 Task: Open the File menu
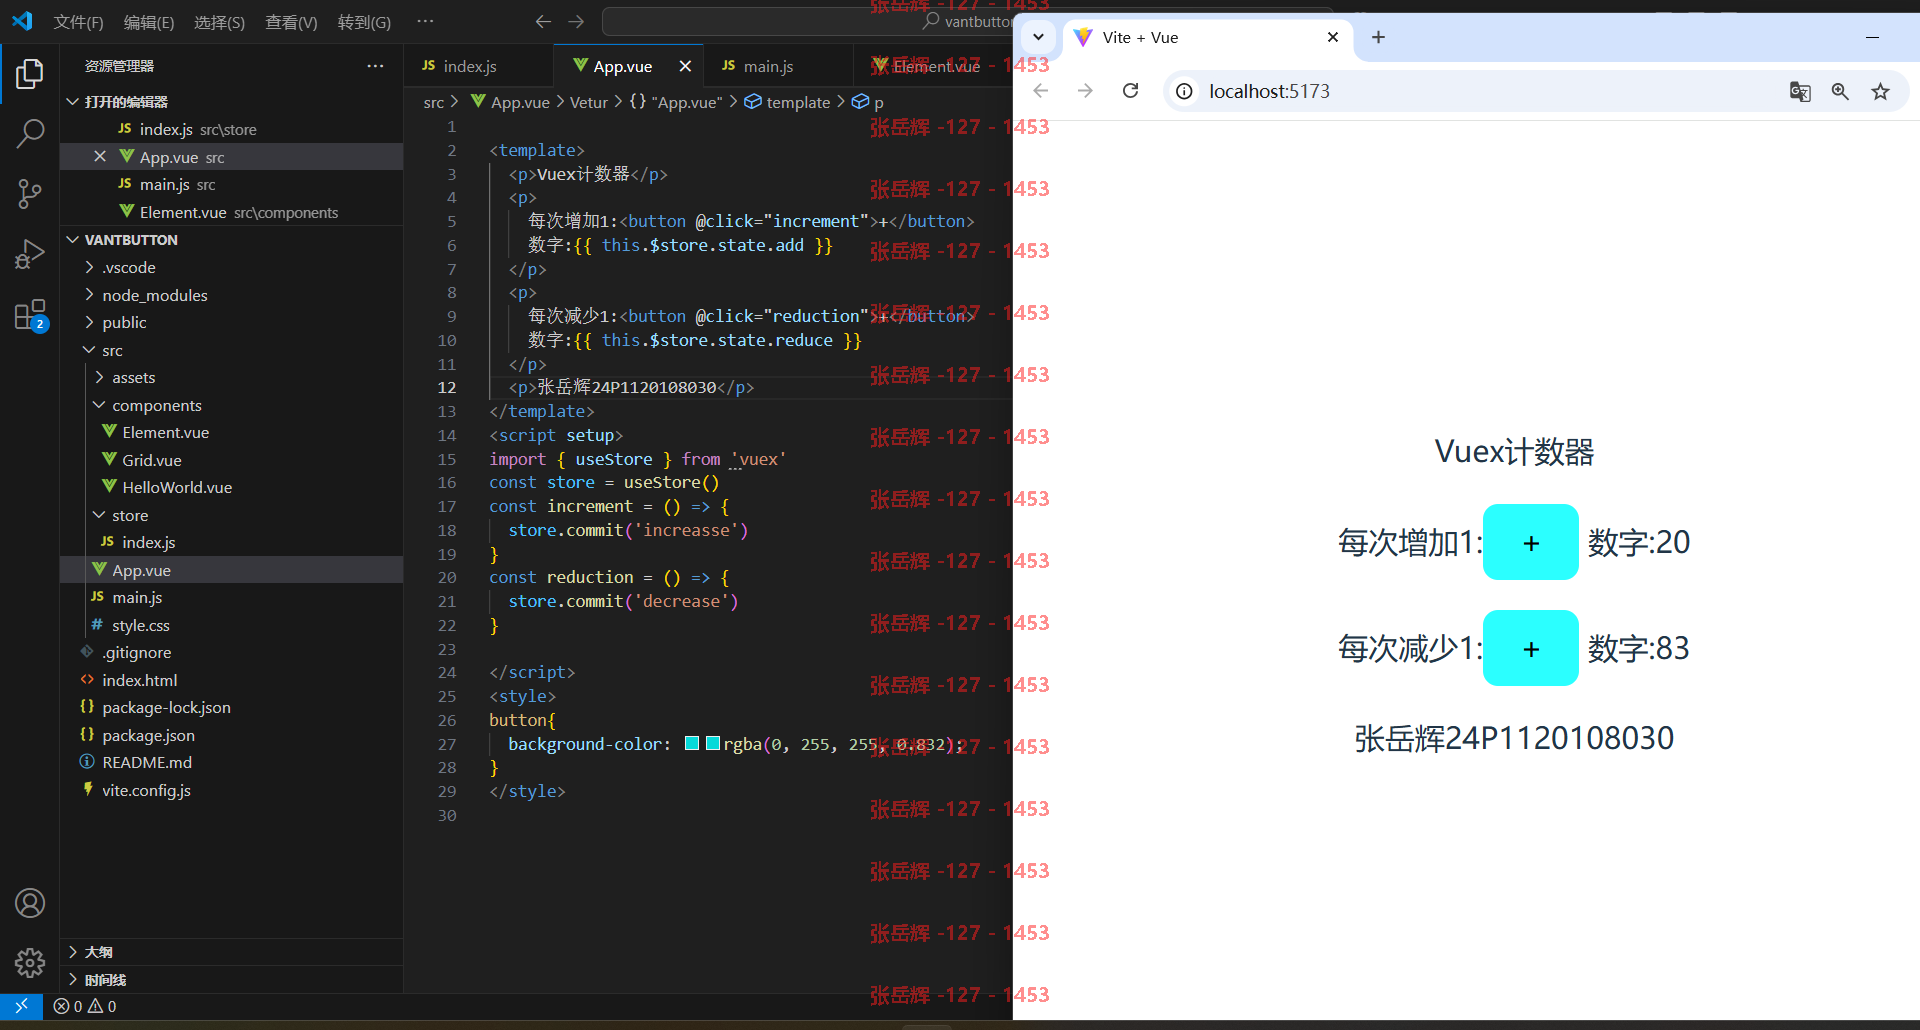pyautogui.click(x=78, y=22)
